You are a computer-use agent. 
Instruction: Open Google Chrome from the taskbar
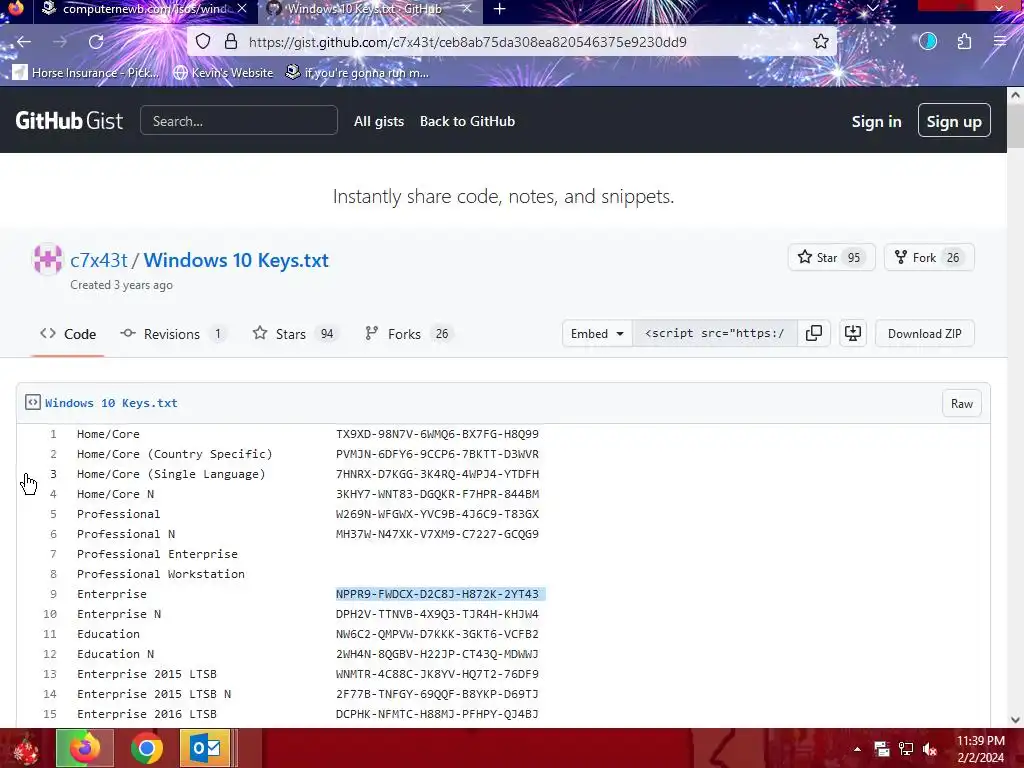pos(147,748)
